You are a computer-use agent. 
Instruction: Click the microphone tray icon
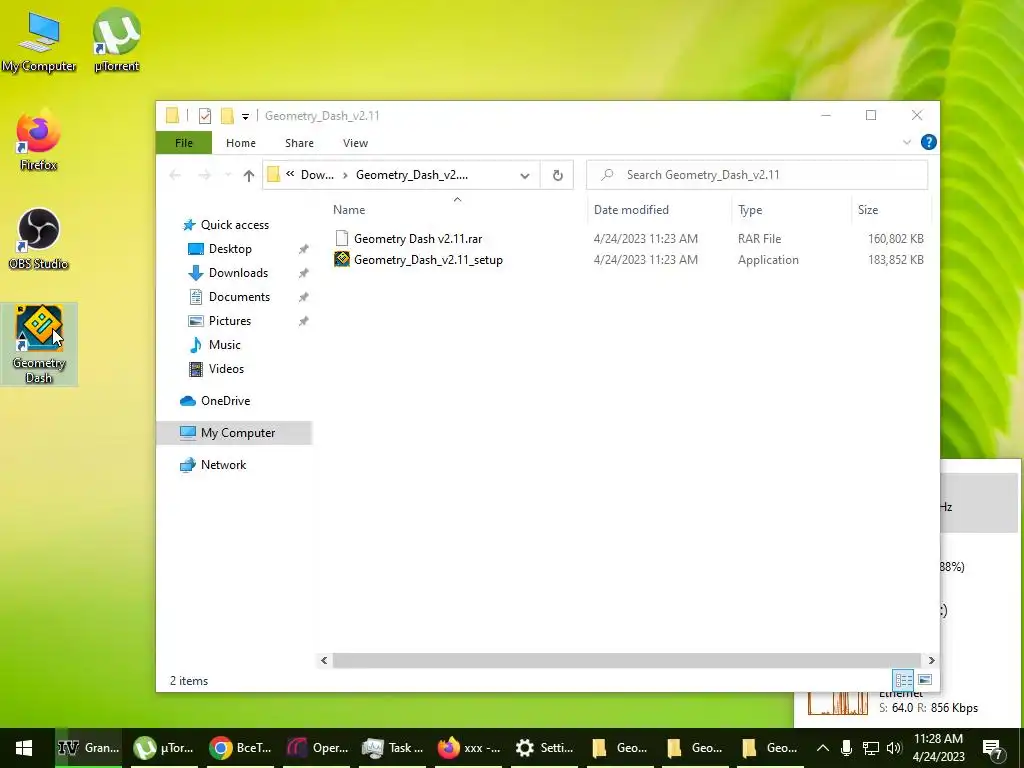point(846,748)
